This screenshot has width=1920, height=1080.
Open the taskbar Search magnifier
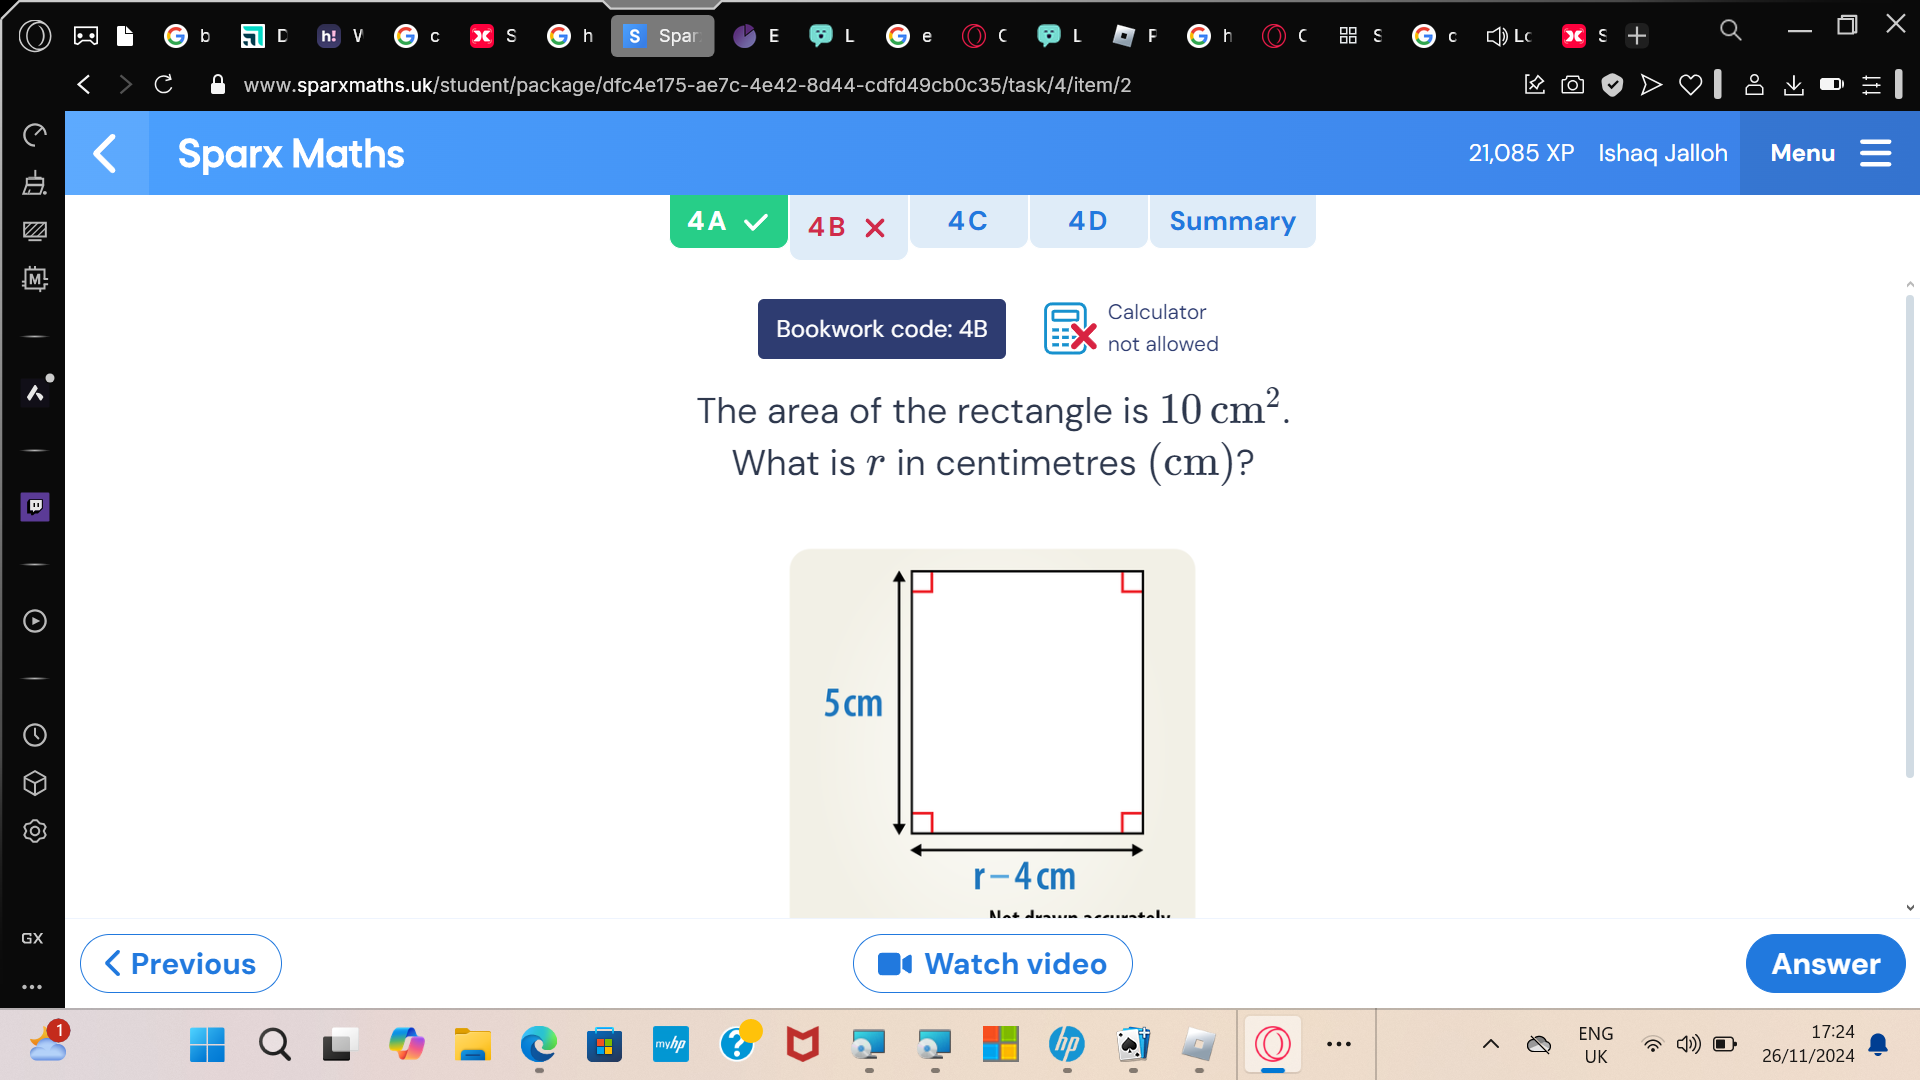[x=274, y=1044]
